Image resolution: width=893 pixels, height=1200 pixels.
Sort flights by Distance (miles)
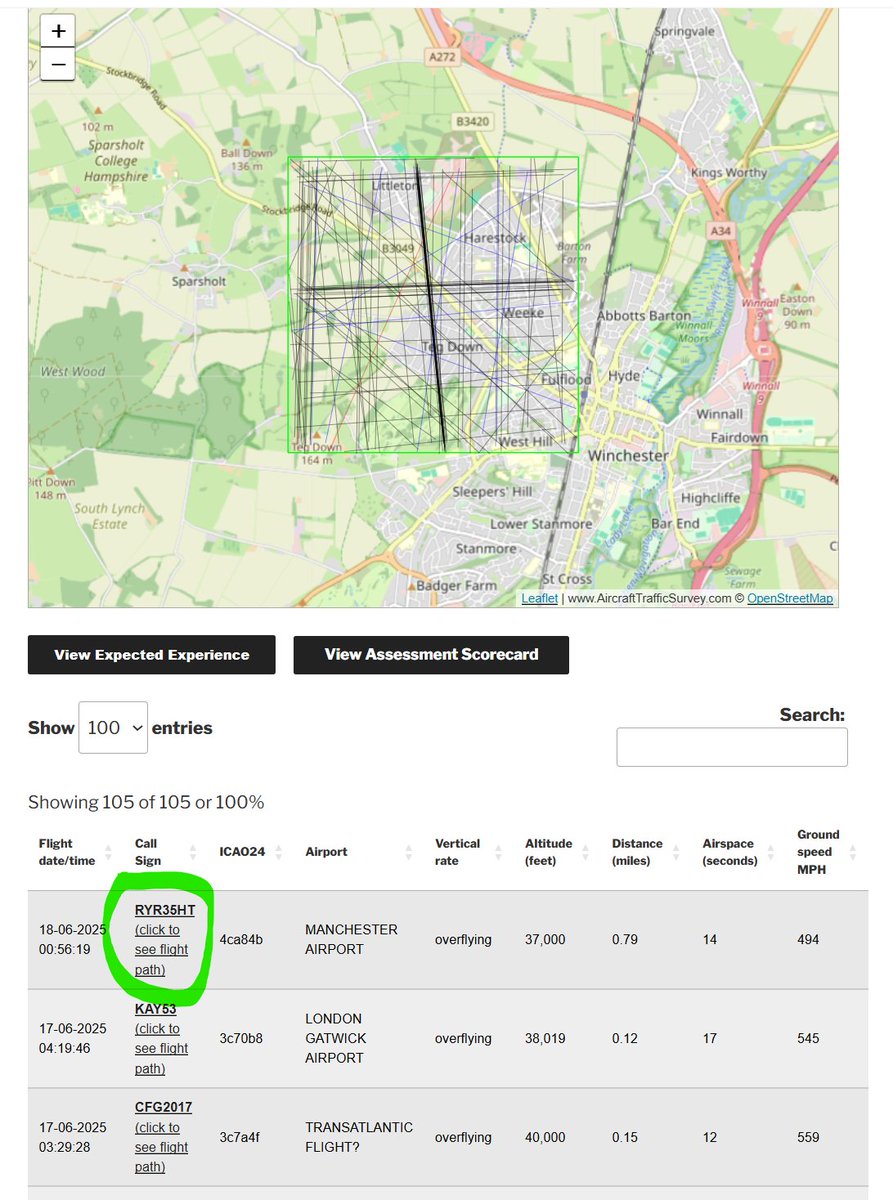tap(638, 851)
